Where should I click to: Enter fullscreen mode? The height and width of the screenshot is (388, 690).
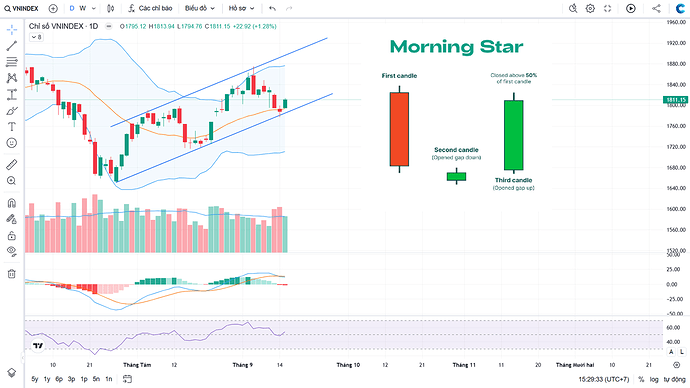point(608,8)
